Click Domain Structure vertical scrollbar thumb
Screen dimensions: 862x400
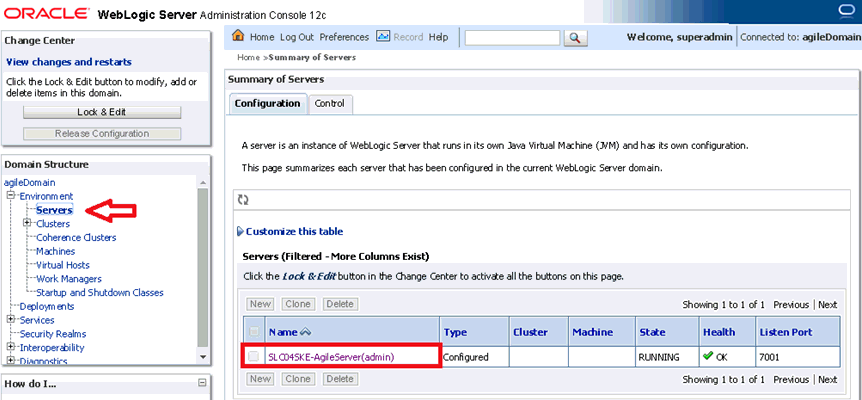pos(203,268)
